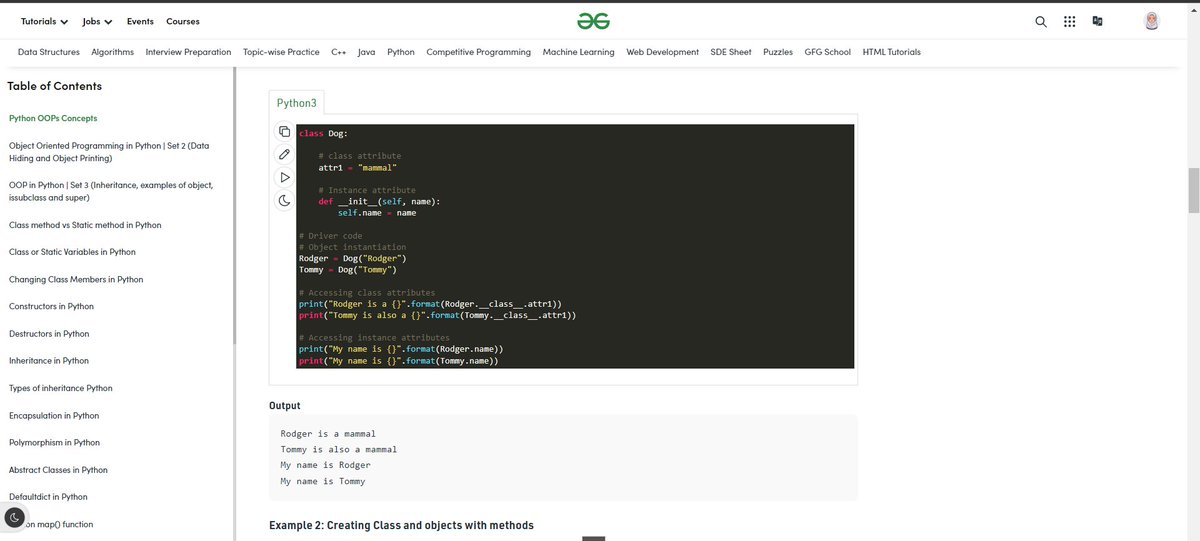
Task: Click the pencil edit code icon
Action: [284, 154]
